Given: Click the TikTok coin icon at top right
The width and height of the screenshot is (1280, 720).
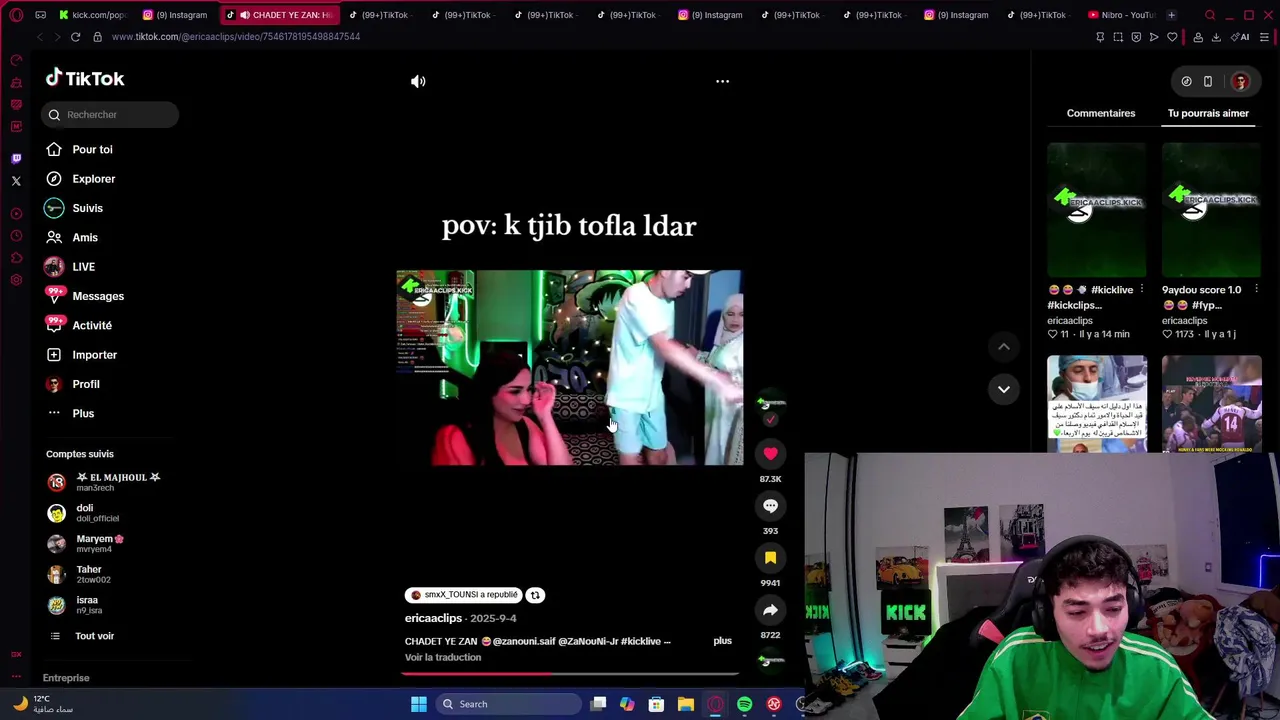Looking at the screenshot, I should (x=1186, y=81).
